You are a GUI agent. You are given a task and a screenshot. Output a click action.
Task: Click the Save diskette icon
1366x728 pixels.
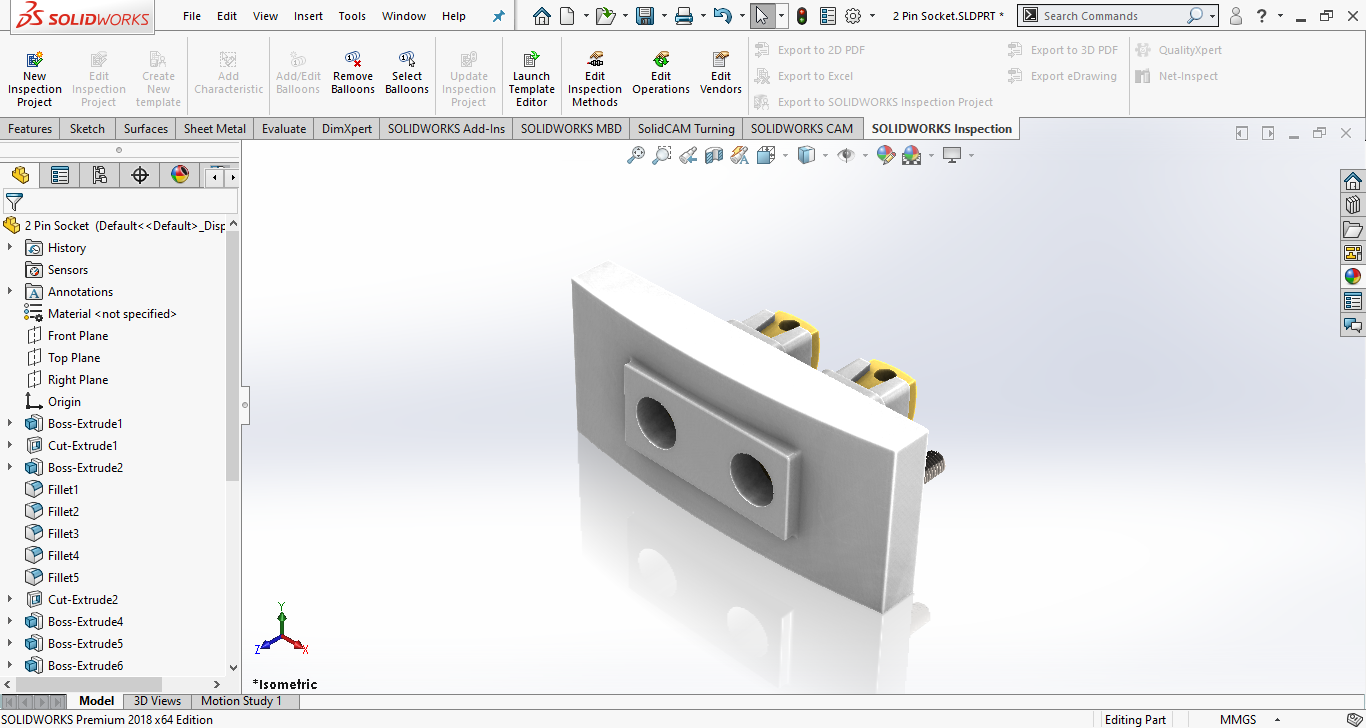[x=645, y=16]
